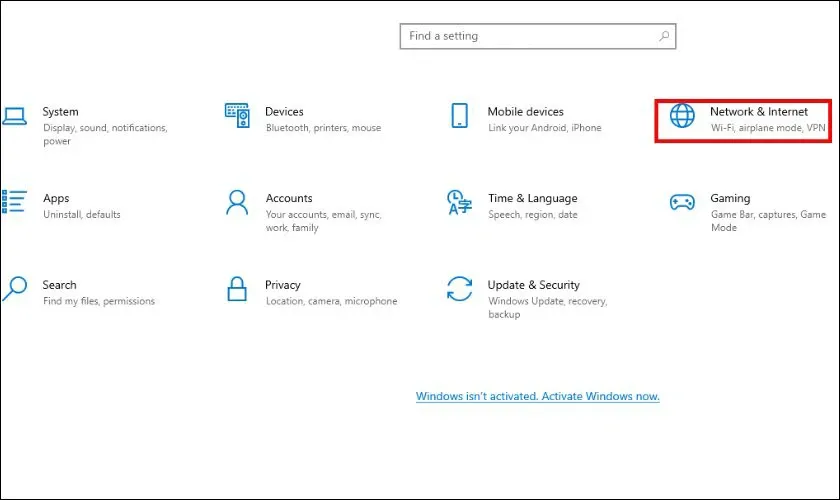Click the System laptop icon
Viewport: 840px width, 500px height.
14,115
